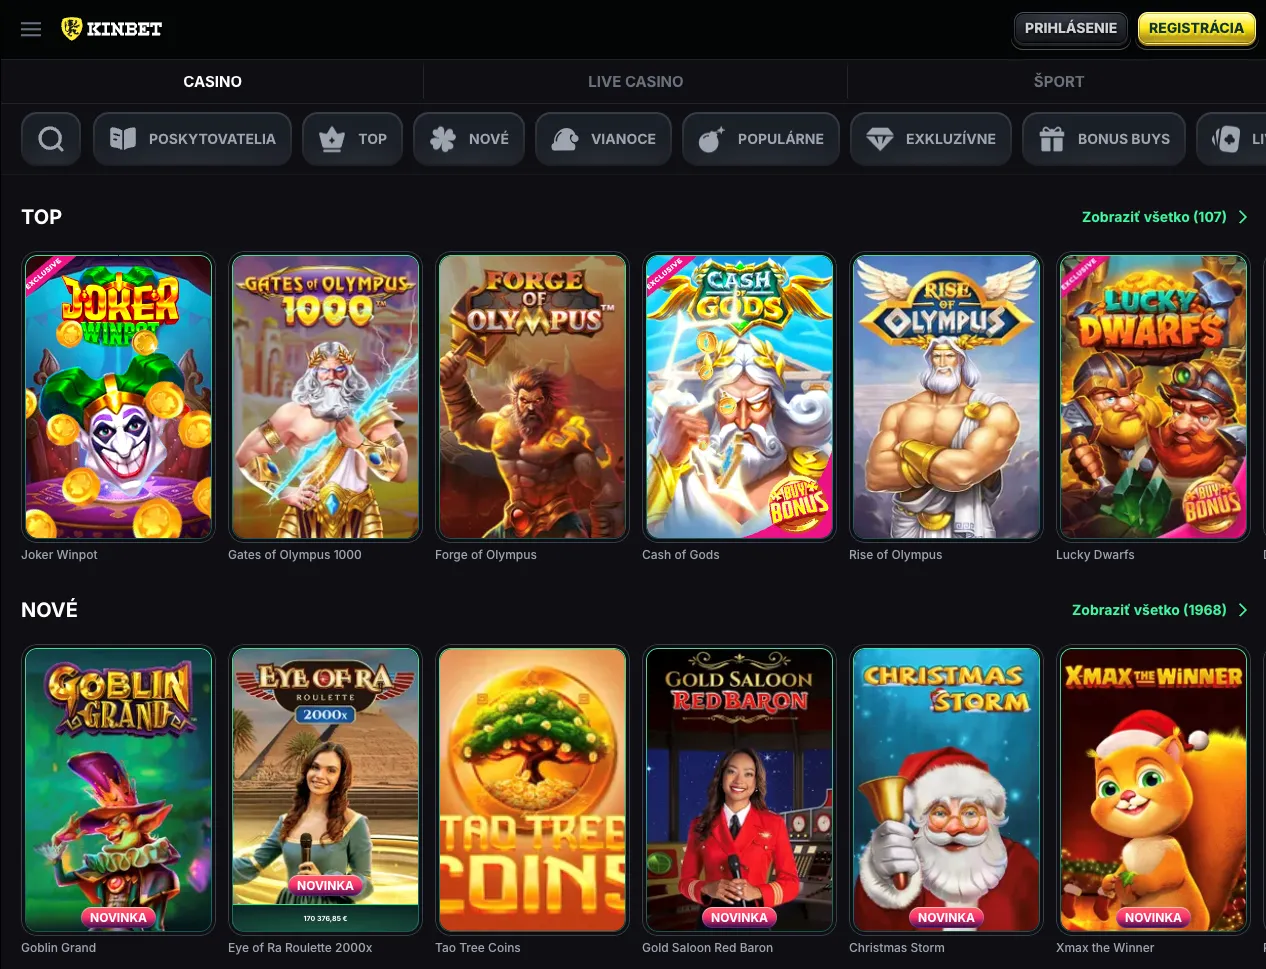
Task: Open the Vianoce Santa hat category
Action: [604, 139]
